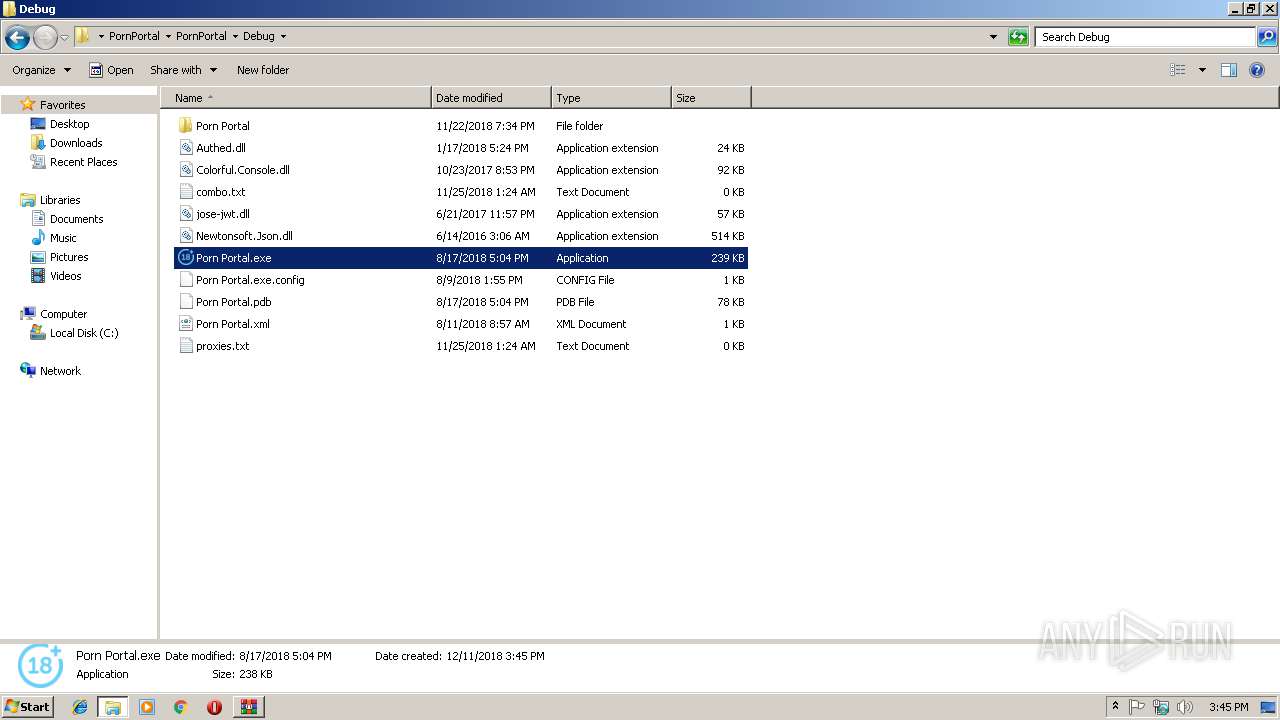1280x720 pixels.
Task: Open the address bar history dropdown
Action: [993, 37]
